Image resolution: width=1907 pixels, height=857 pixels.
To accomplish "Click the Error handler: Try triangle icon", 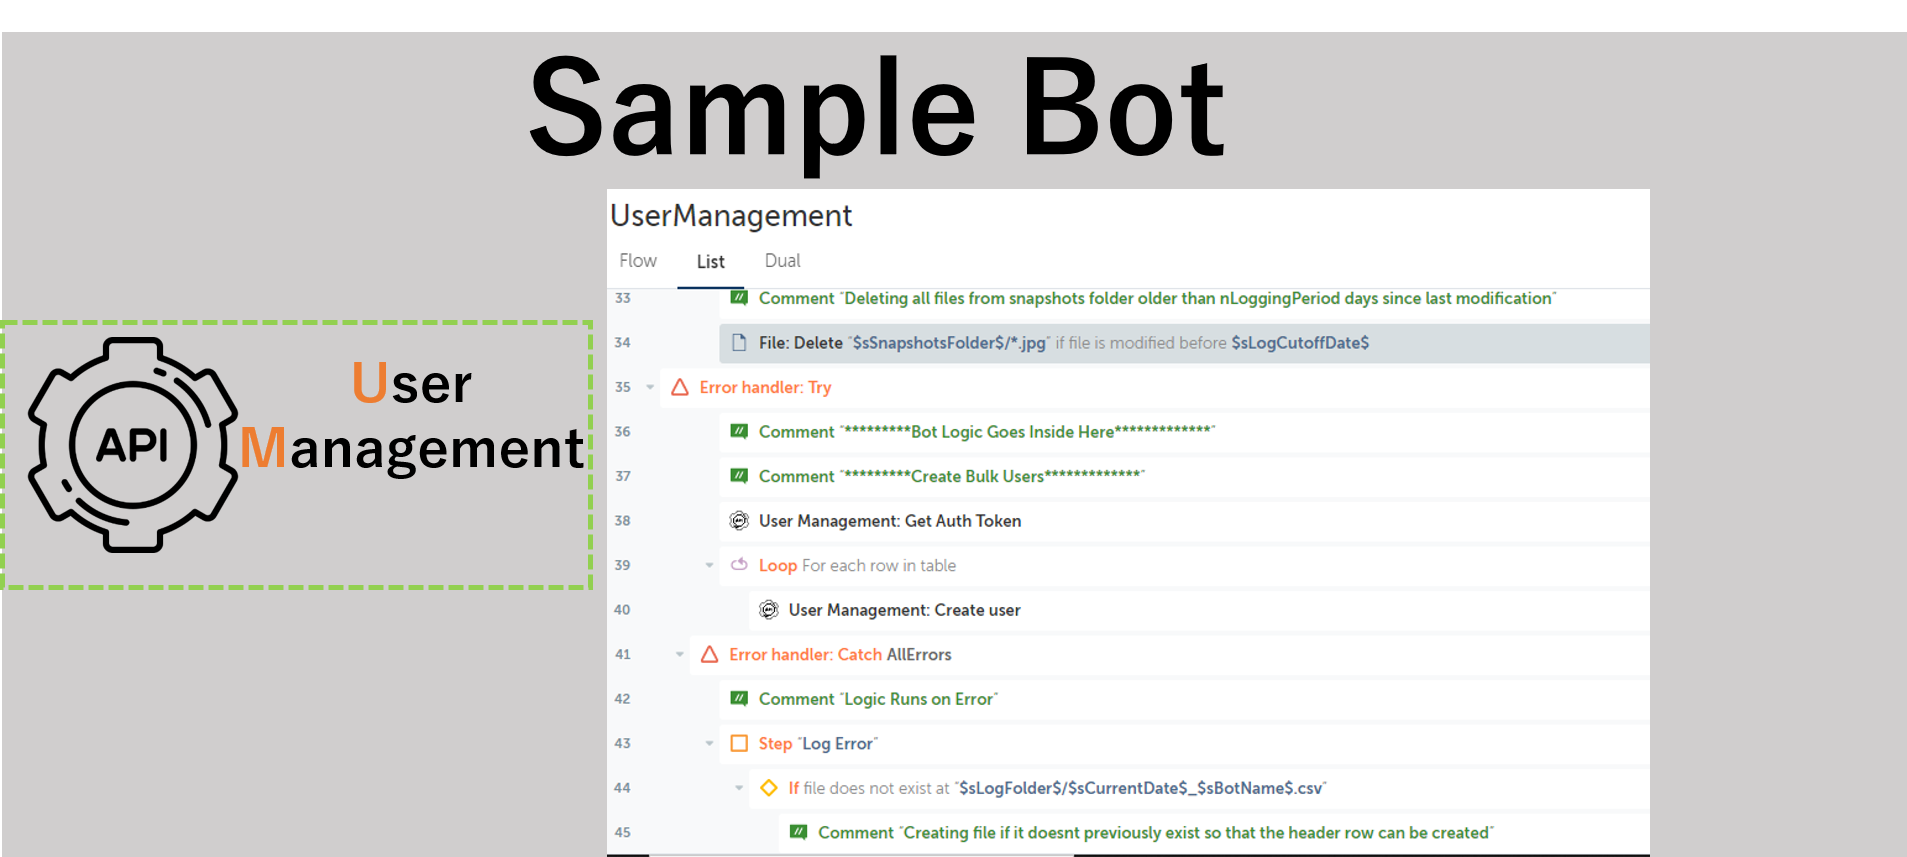I will [680, 387].
